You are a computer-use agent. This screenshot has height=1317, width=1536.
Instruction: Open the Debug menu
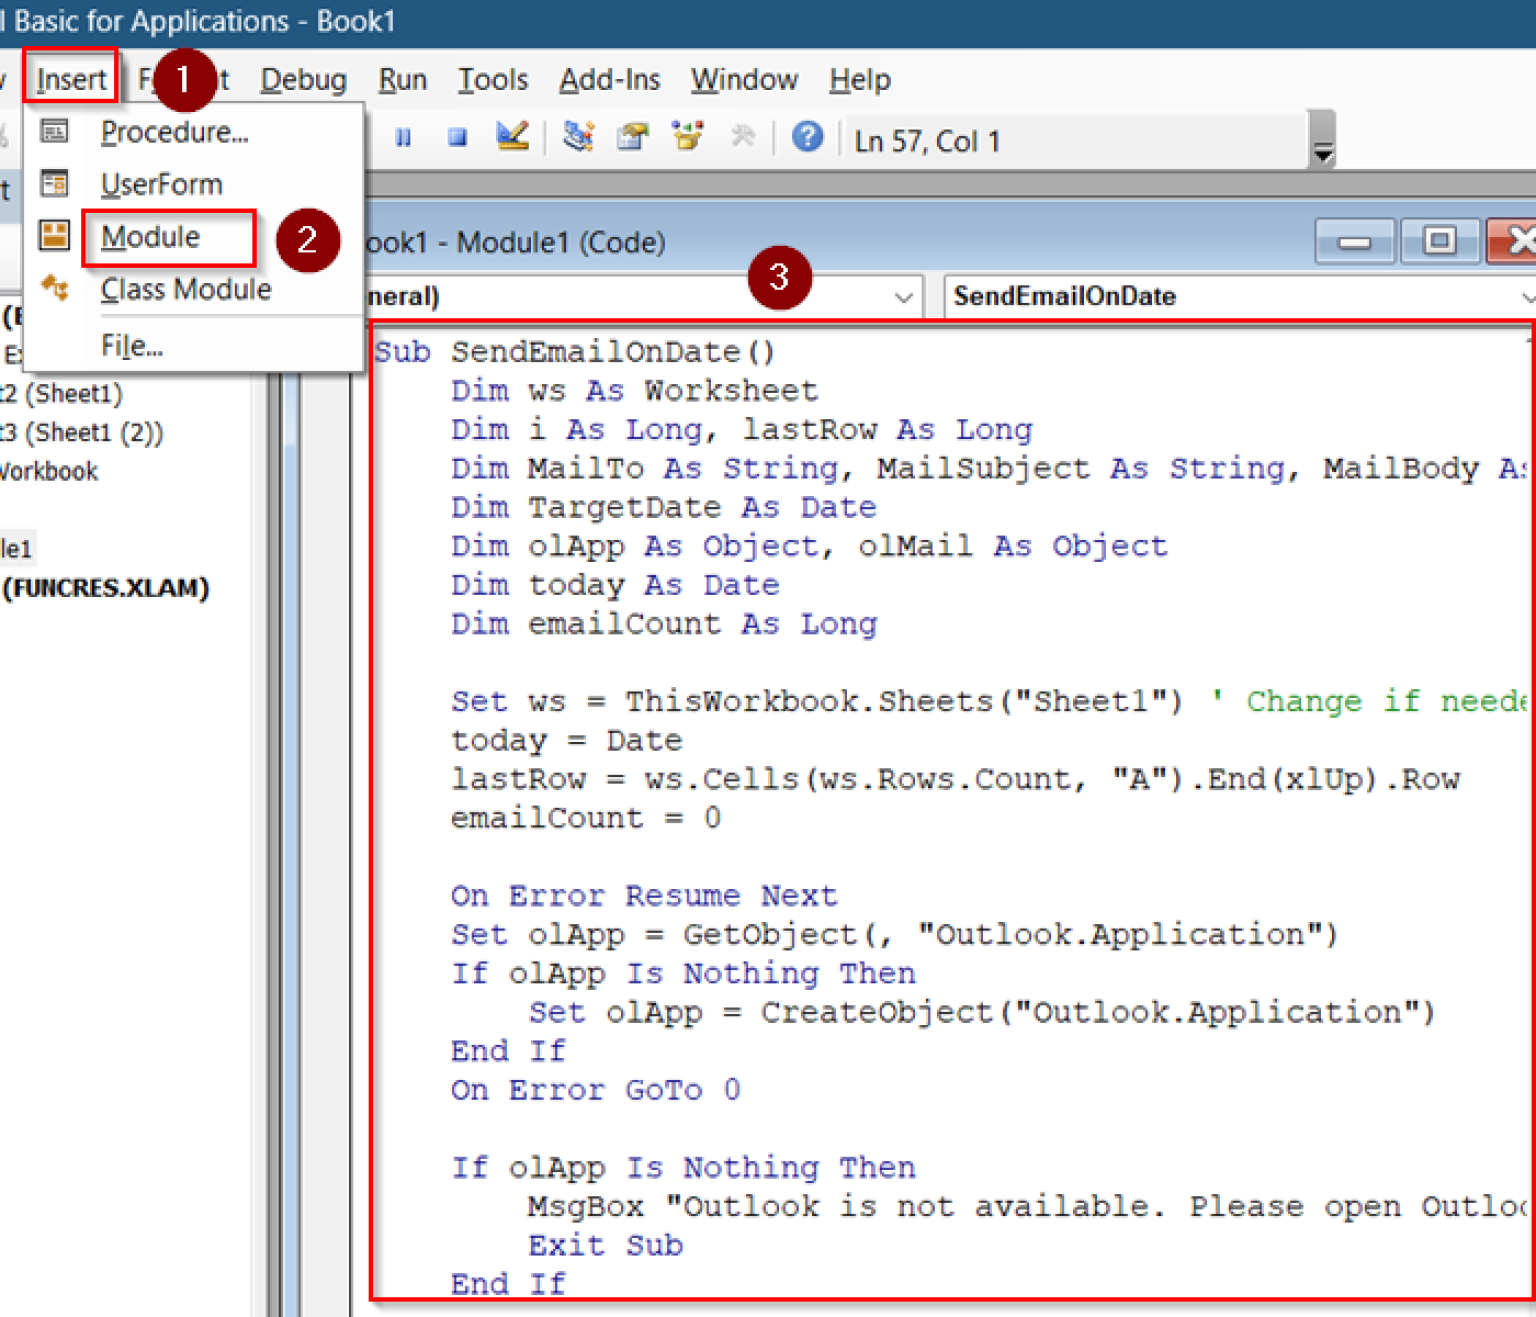pyautogui.click(x=303, y=79)
